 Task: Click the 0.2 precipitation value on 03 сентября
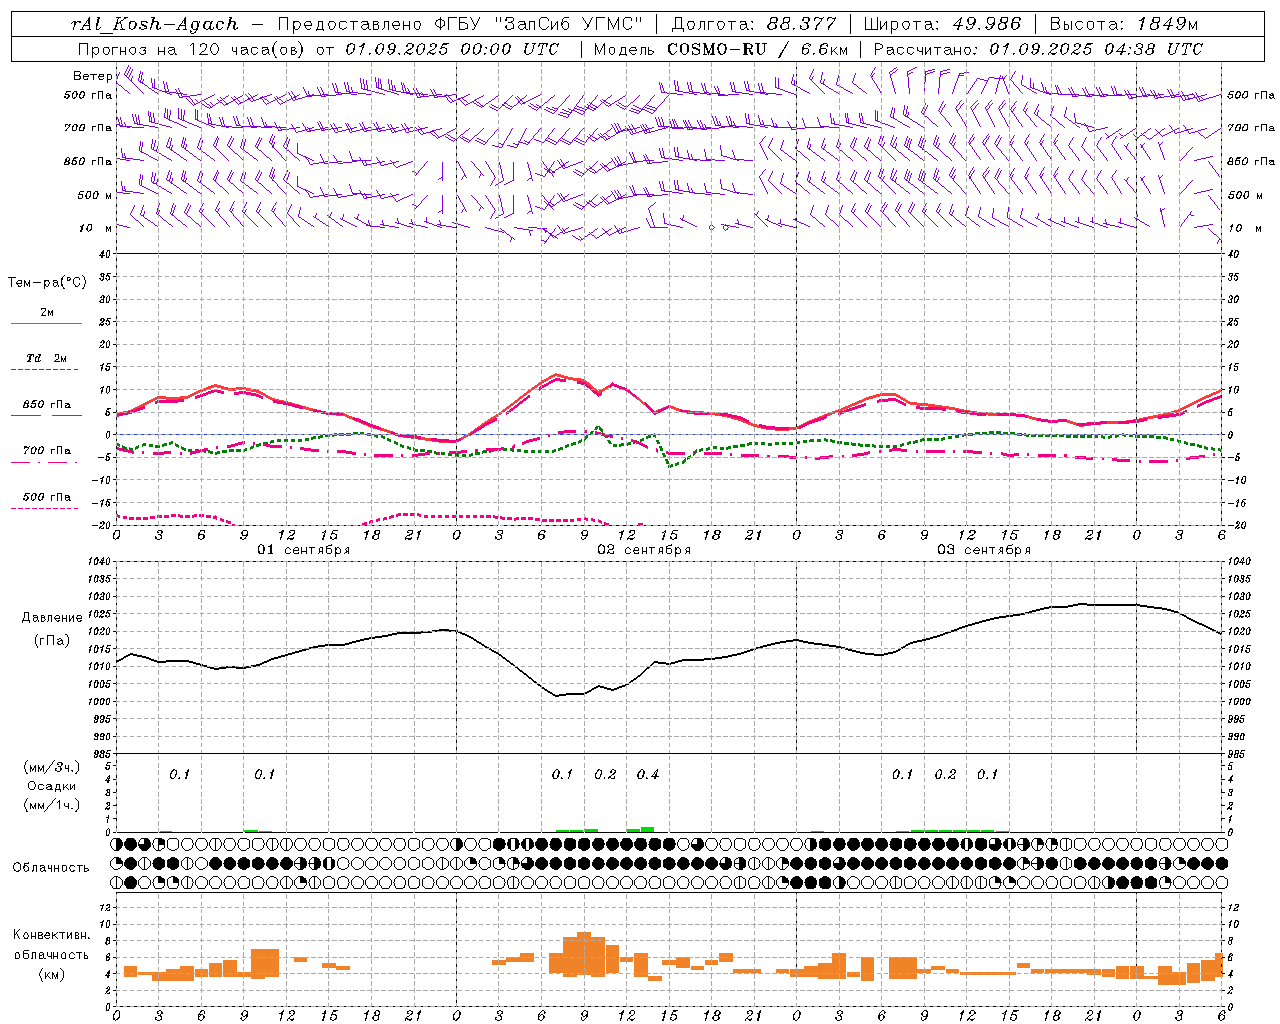[945, 774]
